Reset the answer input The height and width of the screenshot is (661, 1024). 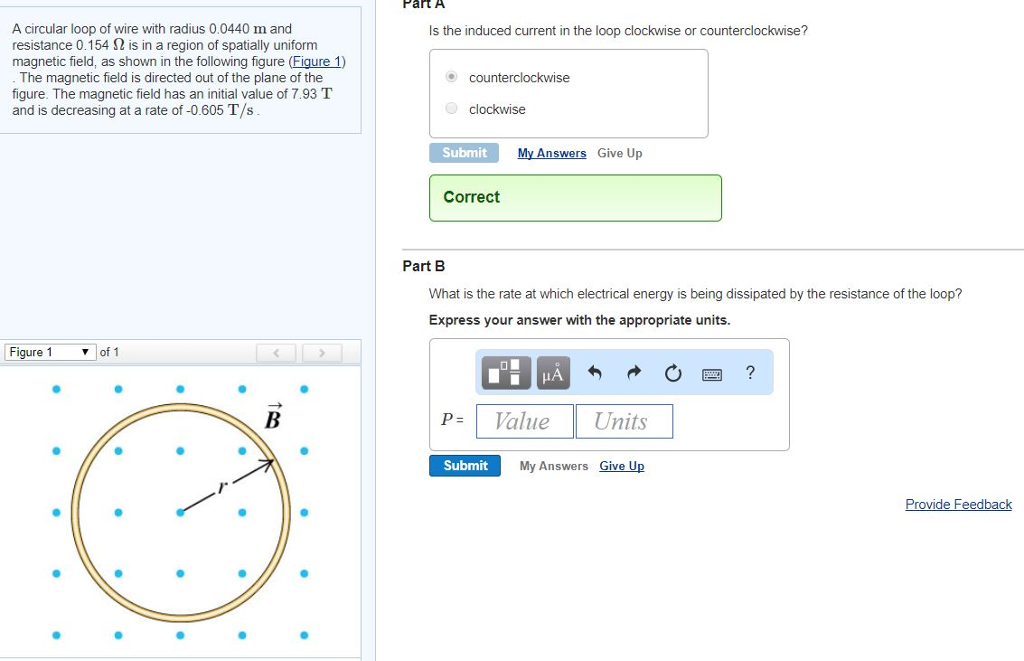[x=672, y=373]
